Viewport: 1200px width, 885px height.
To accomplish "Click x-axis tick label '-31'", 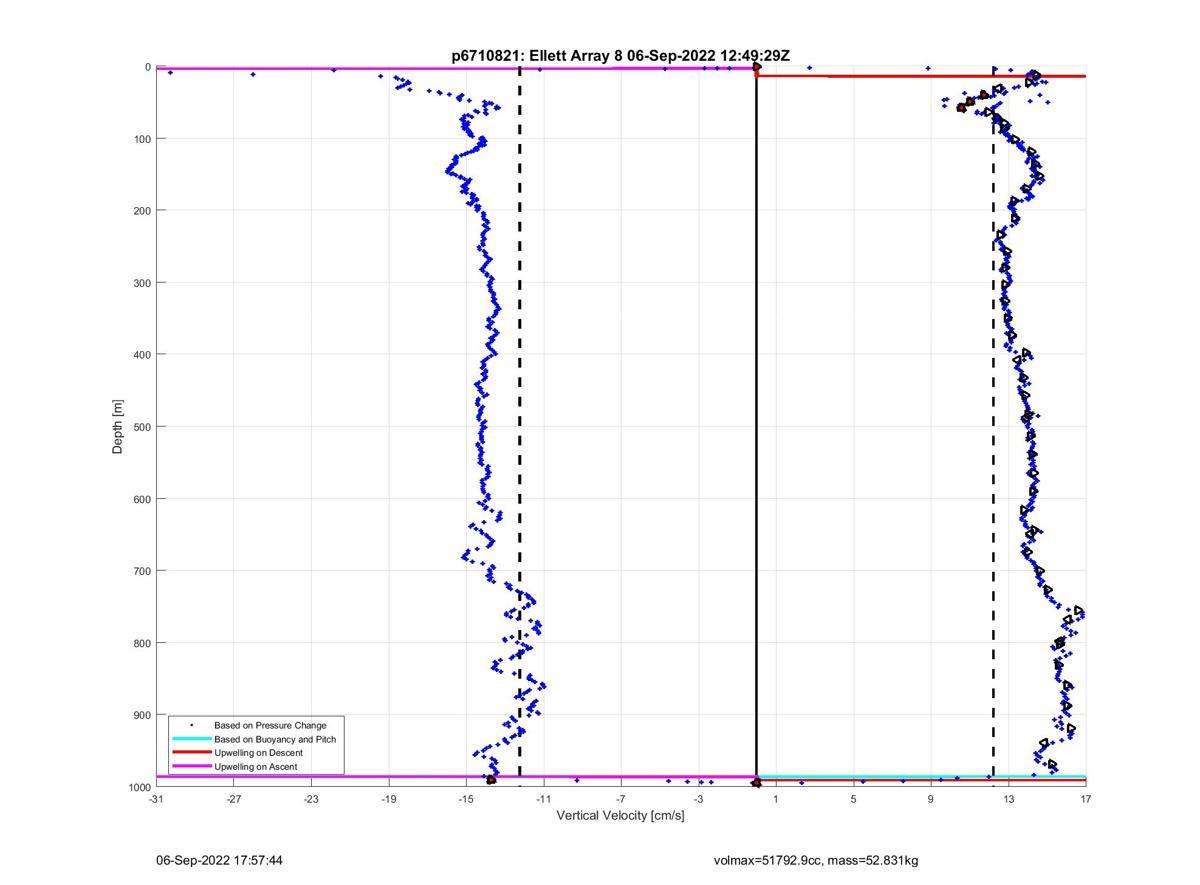I will pos(156,799).
